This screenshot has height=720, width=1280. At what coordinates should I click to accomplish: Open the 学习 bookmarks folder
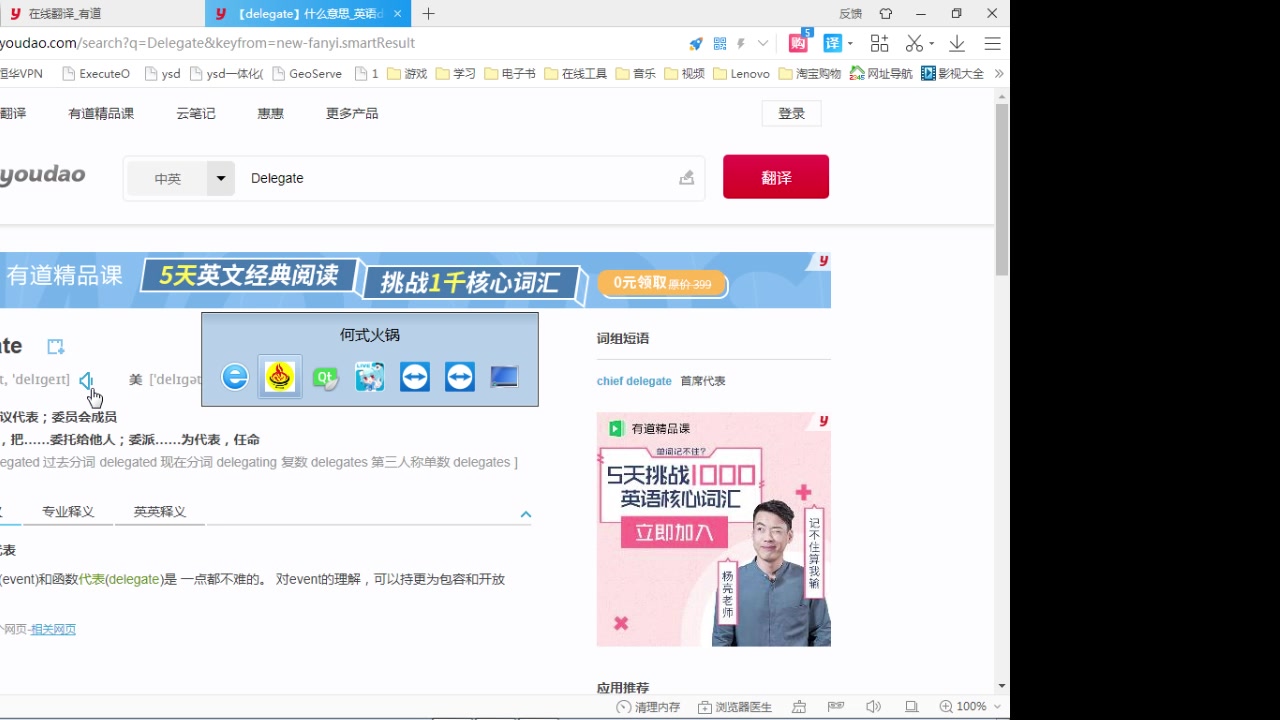click(x=456, y=73)
